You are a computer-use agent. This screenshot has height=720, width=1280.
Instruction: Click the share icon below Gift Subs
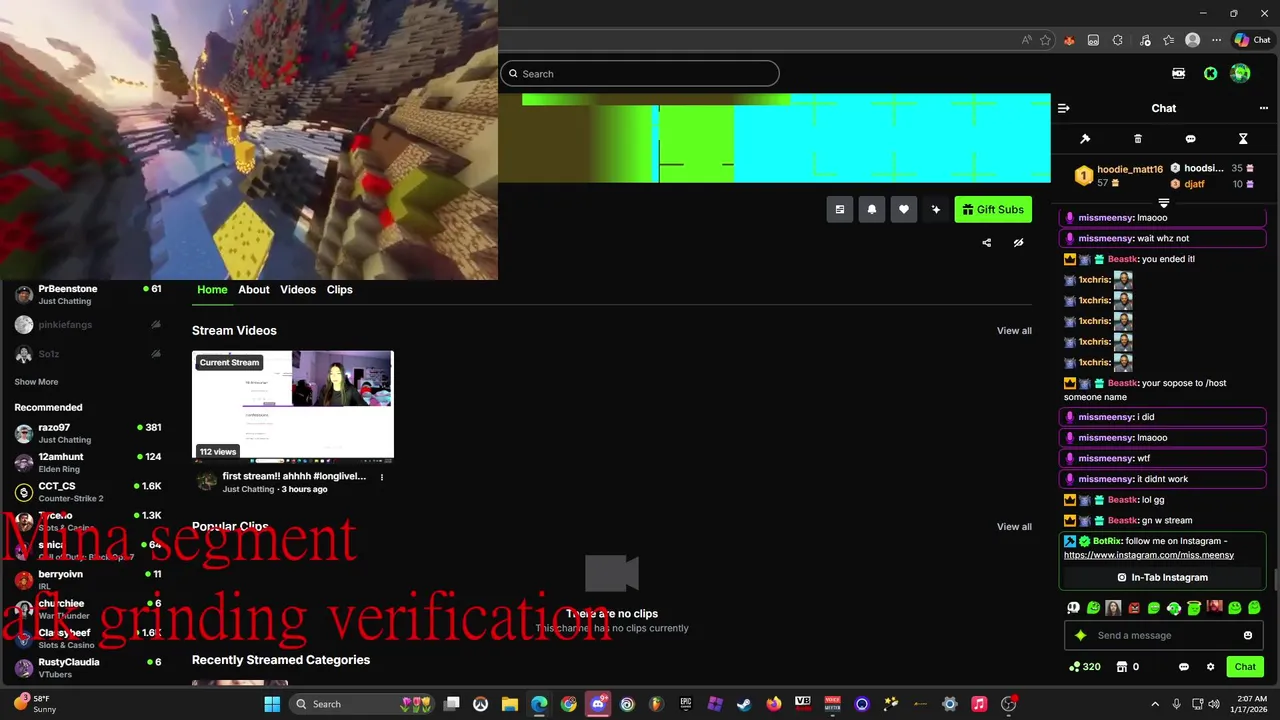coord(986,242)
